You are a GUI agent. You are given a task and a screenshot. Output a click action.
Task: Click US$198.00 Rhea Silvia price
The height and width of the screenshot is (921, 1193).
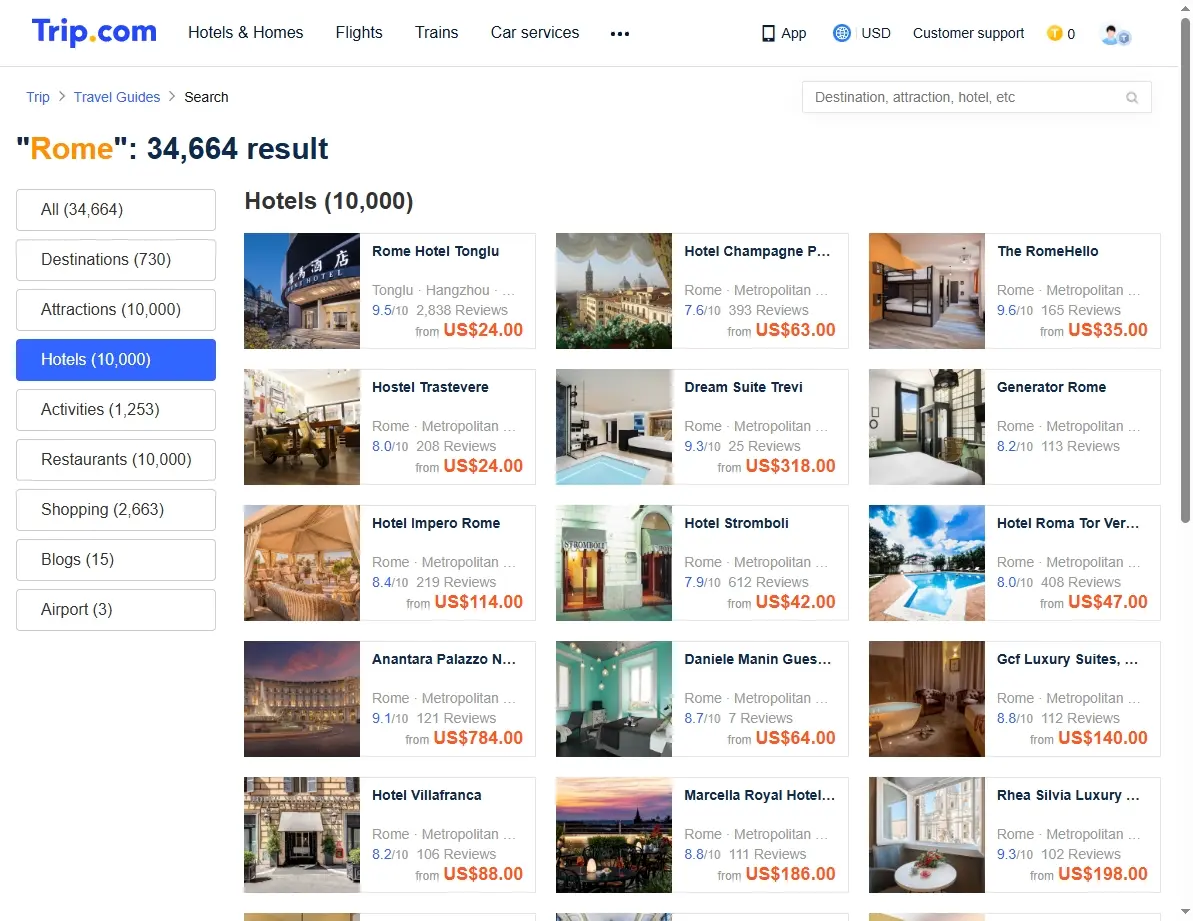[x=1103, y=874]
